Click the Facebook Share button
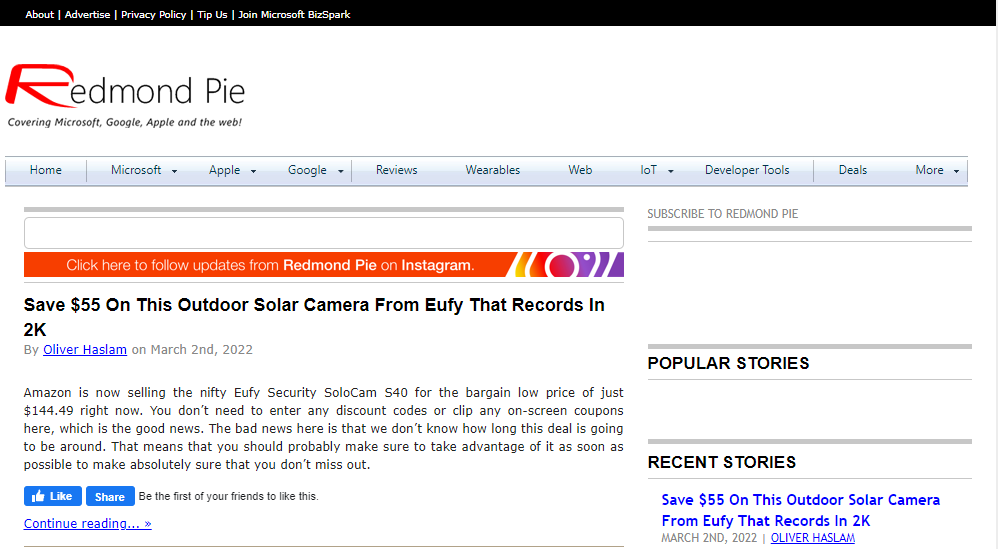 110,496
